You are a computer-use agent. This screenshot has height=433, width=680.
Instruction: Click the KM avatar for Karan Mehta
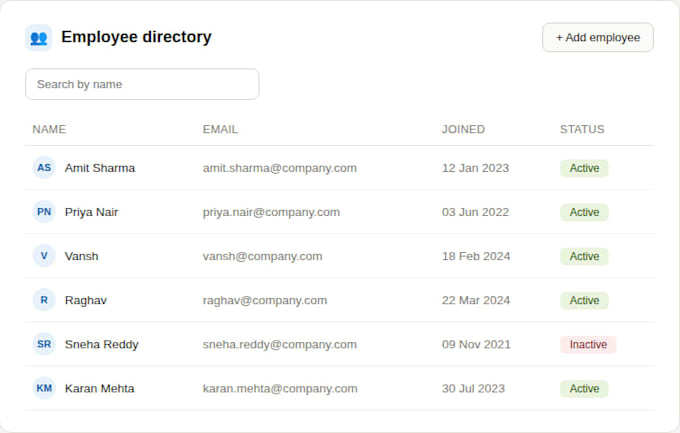pyautogui.click(x=44, y=388)
